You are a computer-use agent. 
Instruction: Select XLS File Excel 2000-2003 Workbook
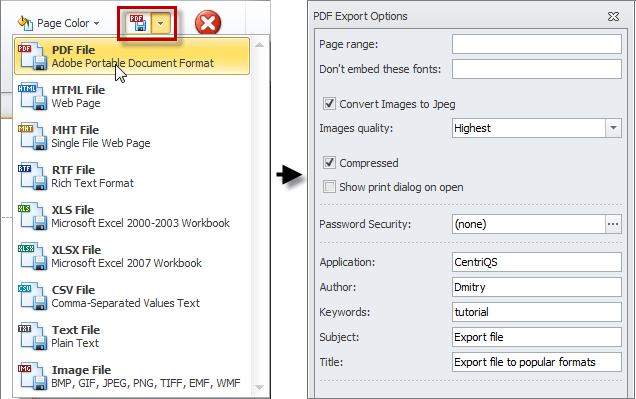click(x=132, y=217)
